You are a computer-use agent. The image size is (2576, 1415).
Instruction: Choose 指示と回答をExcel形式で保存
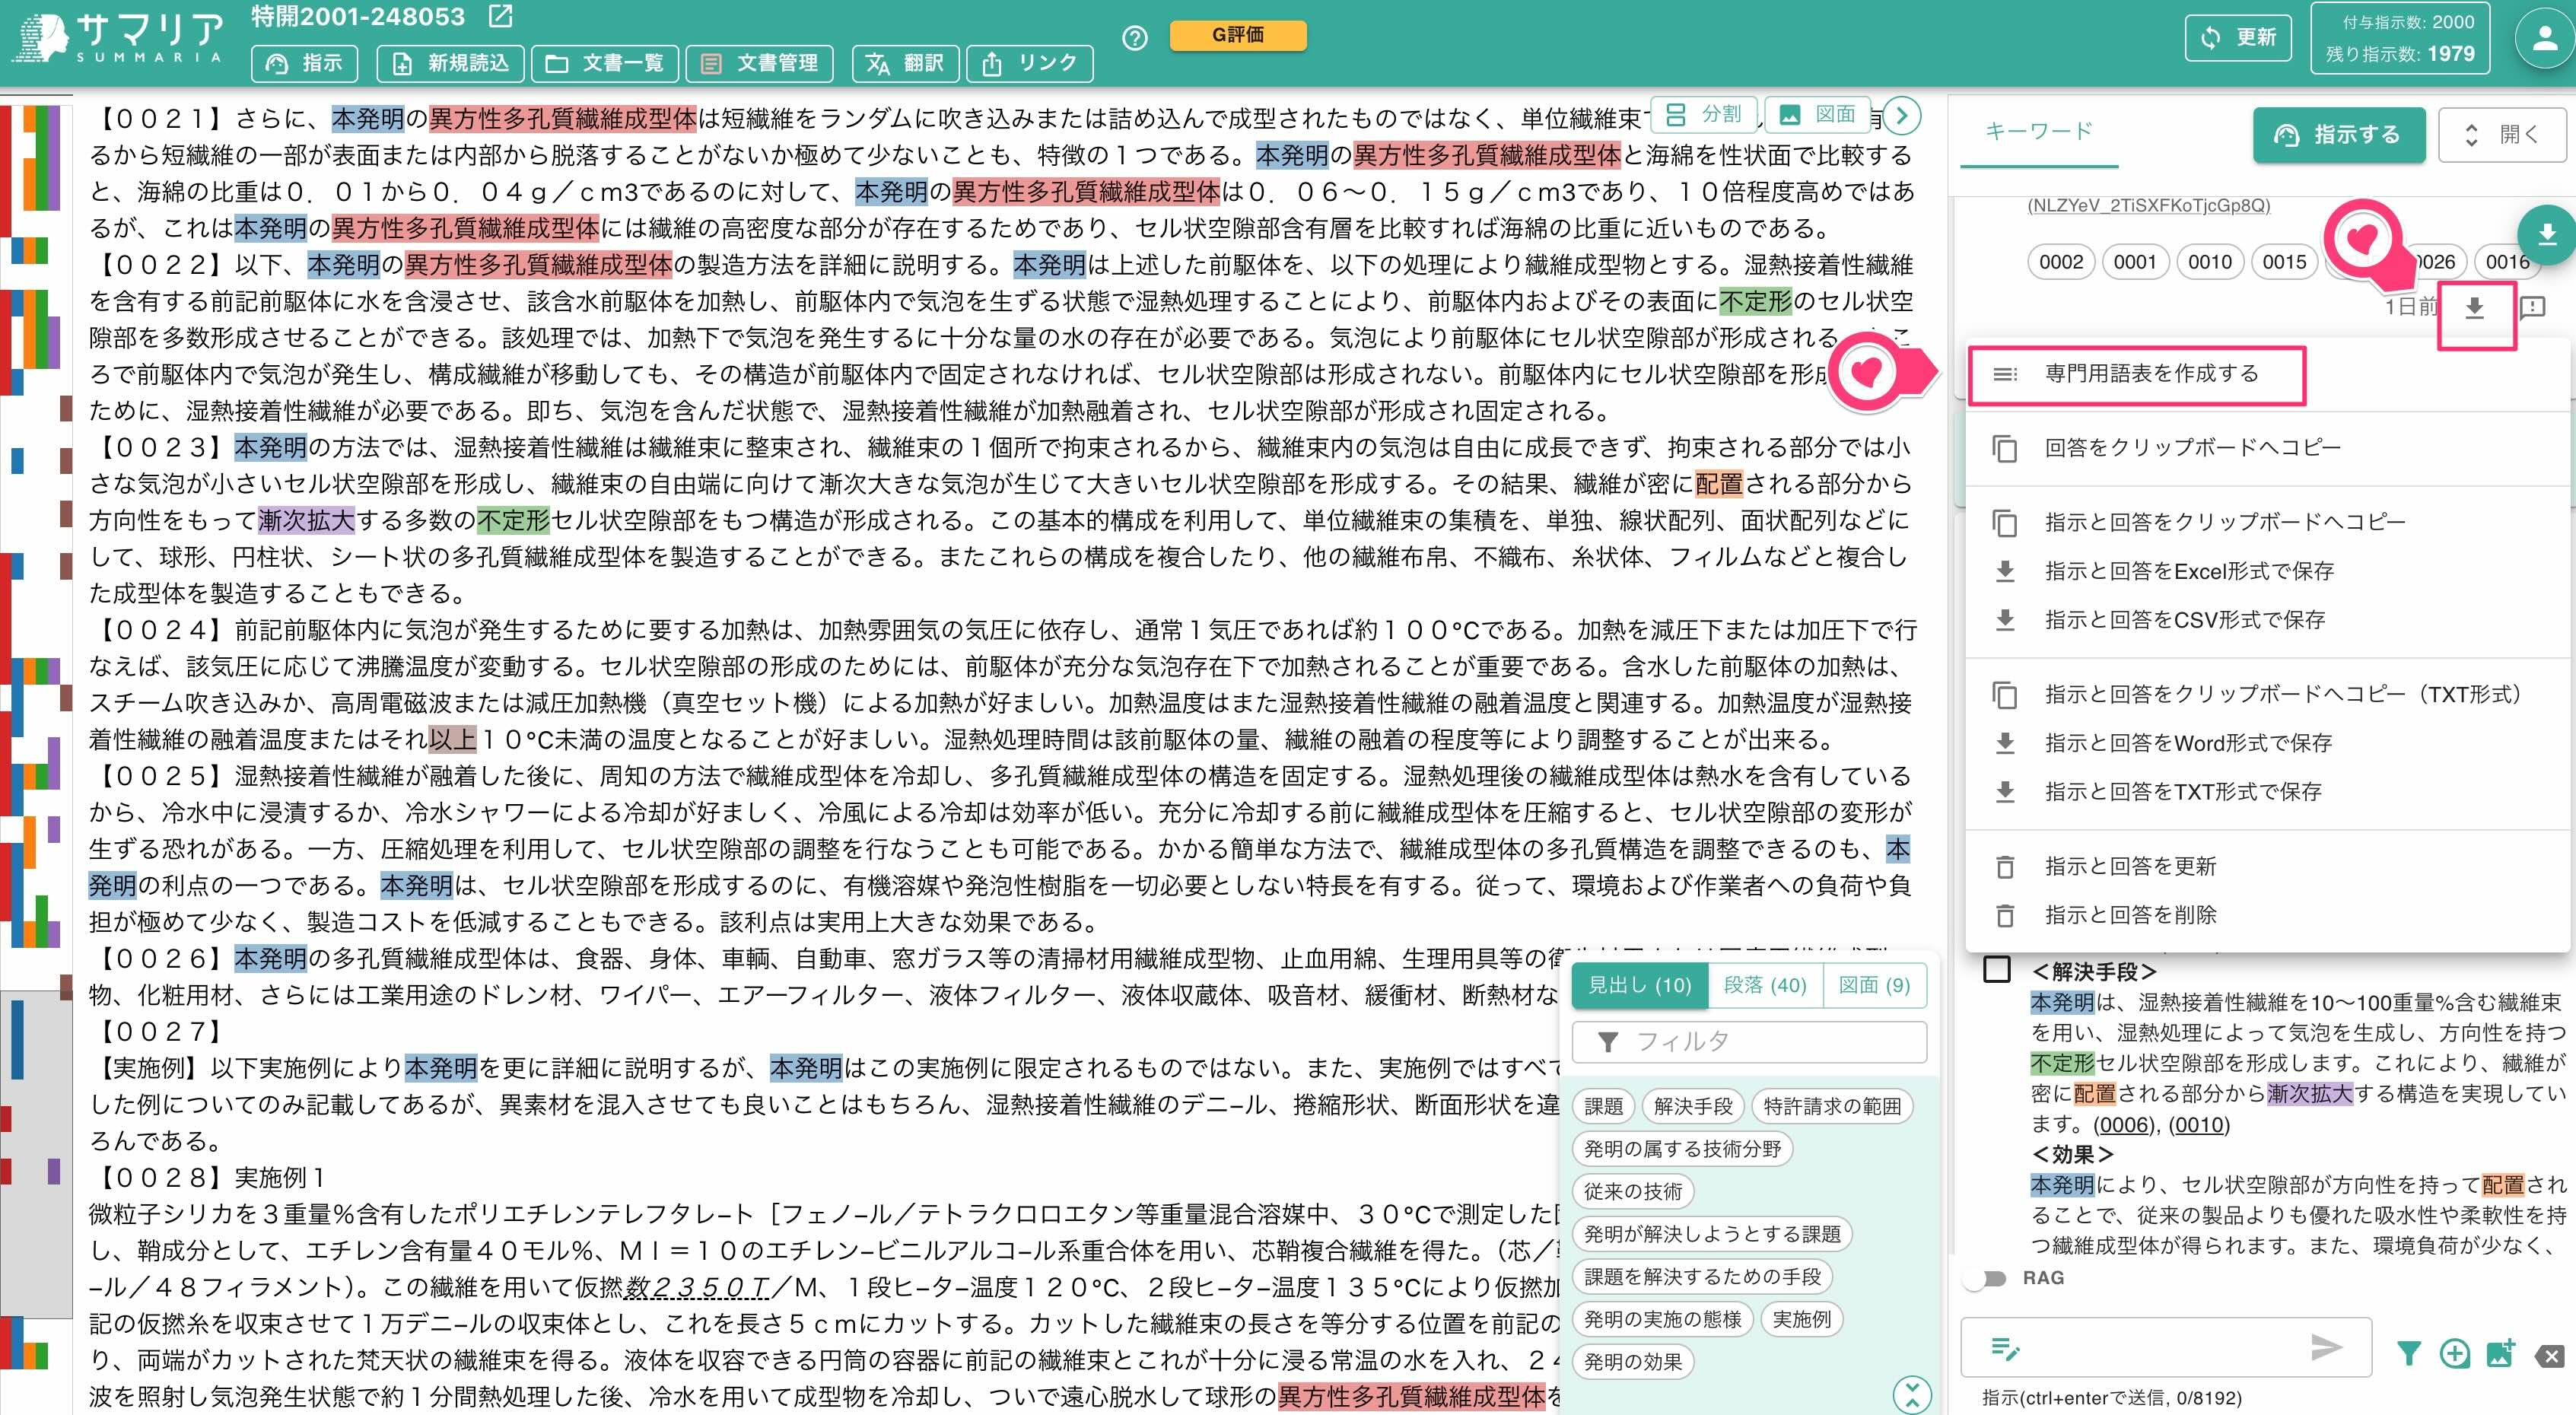[2267, 571]
